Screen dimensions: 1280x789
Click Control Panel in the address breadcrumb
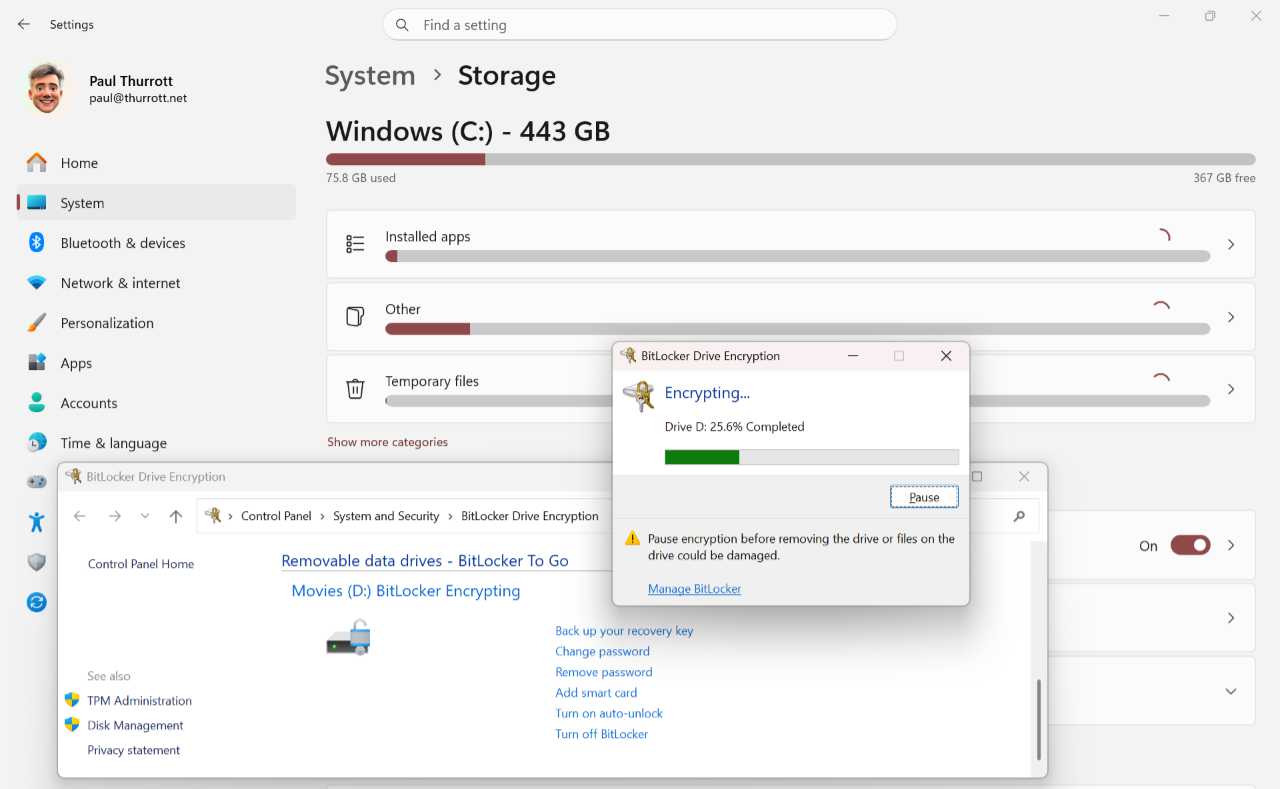(276, 516)
